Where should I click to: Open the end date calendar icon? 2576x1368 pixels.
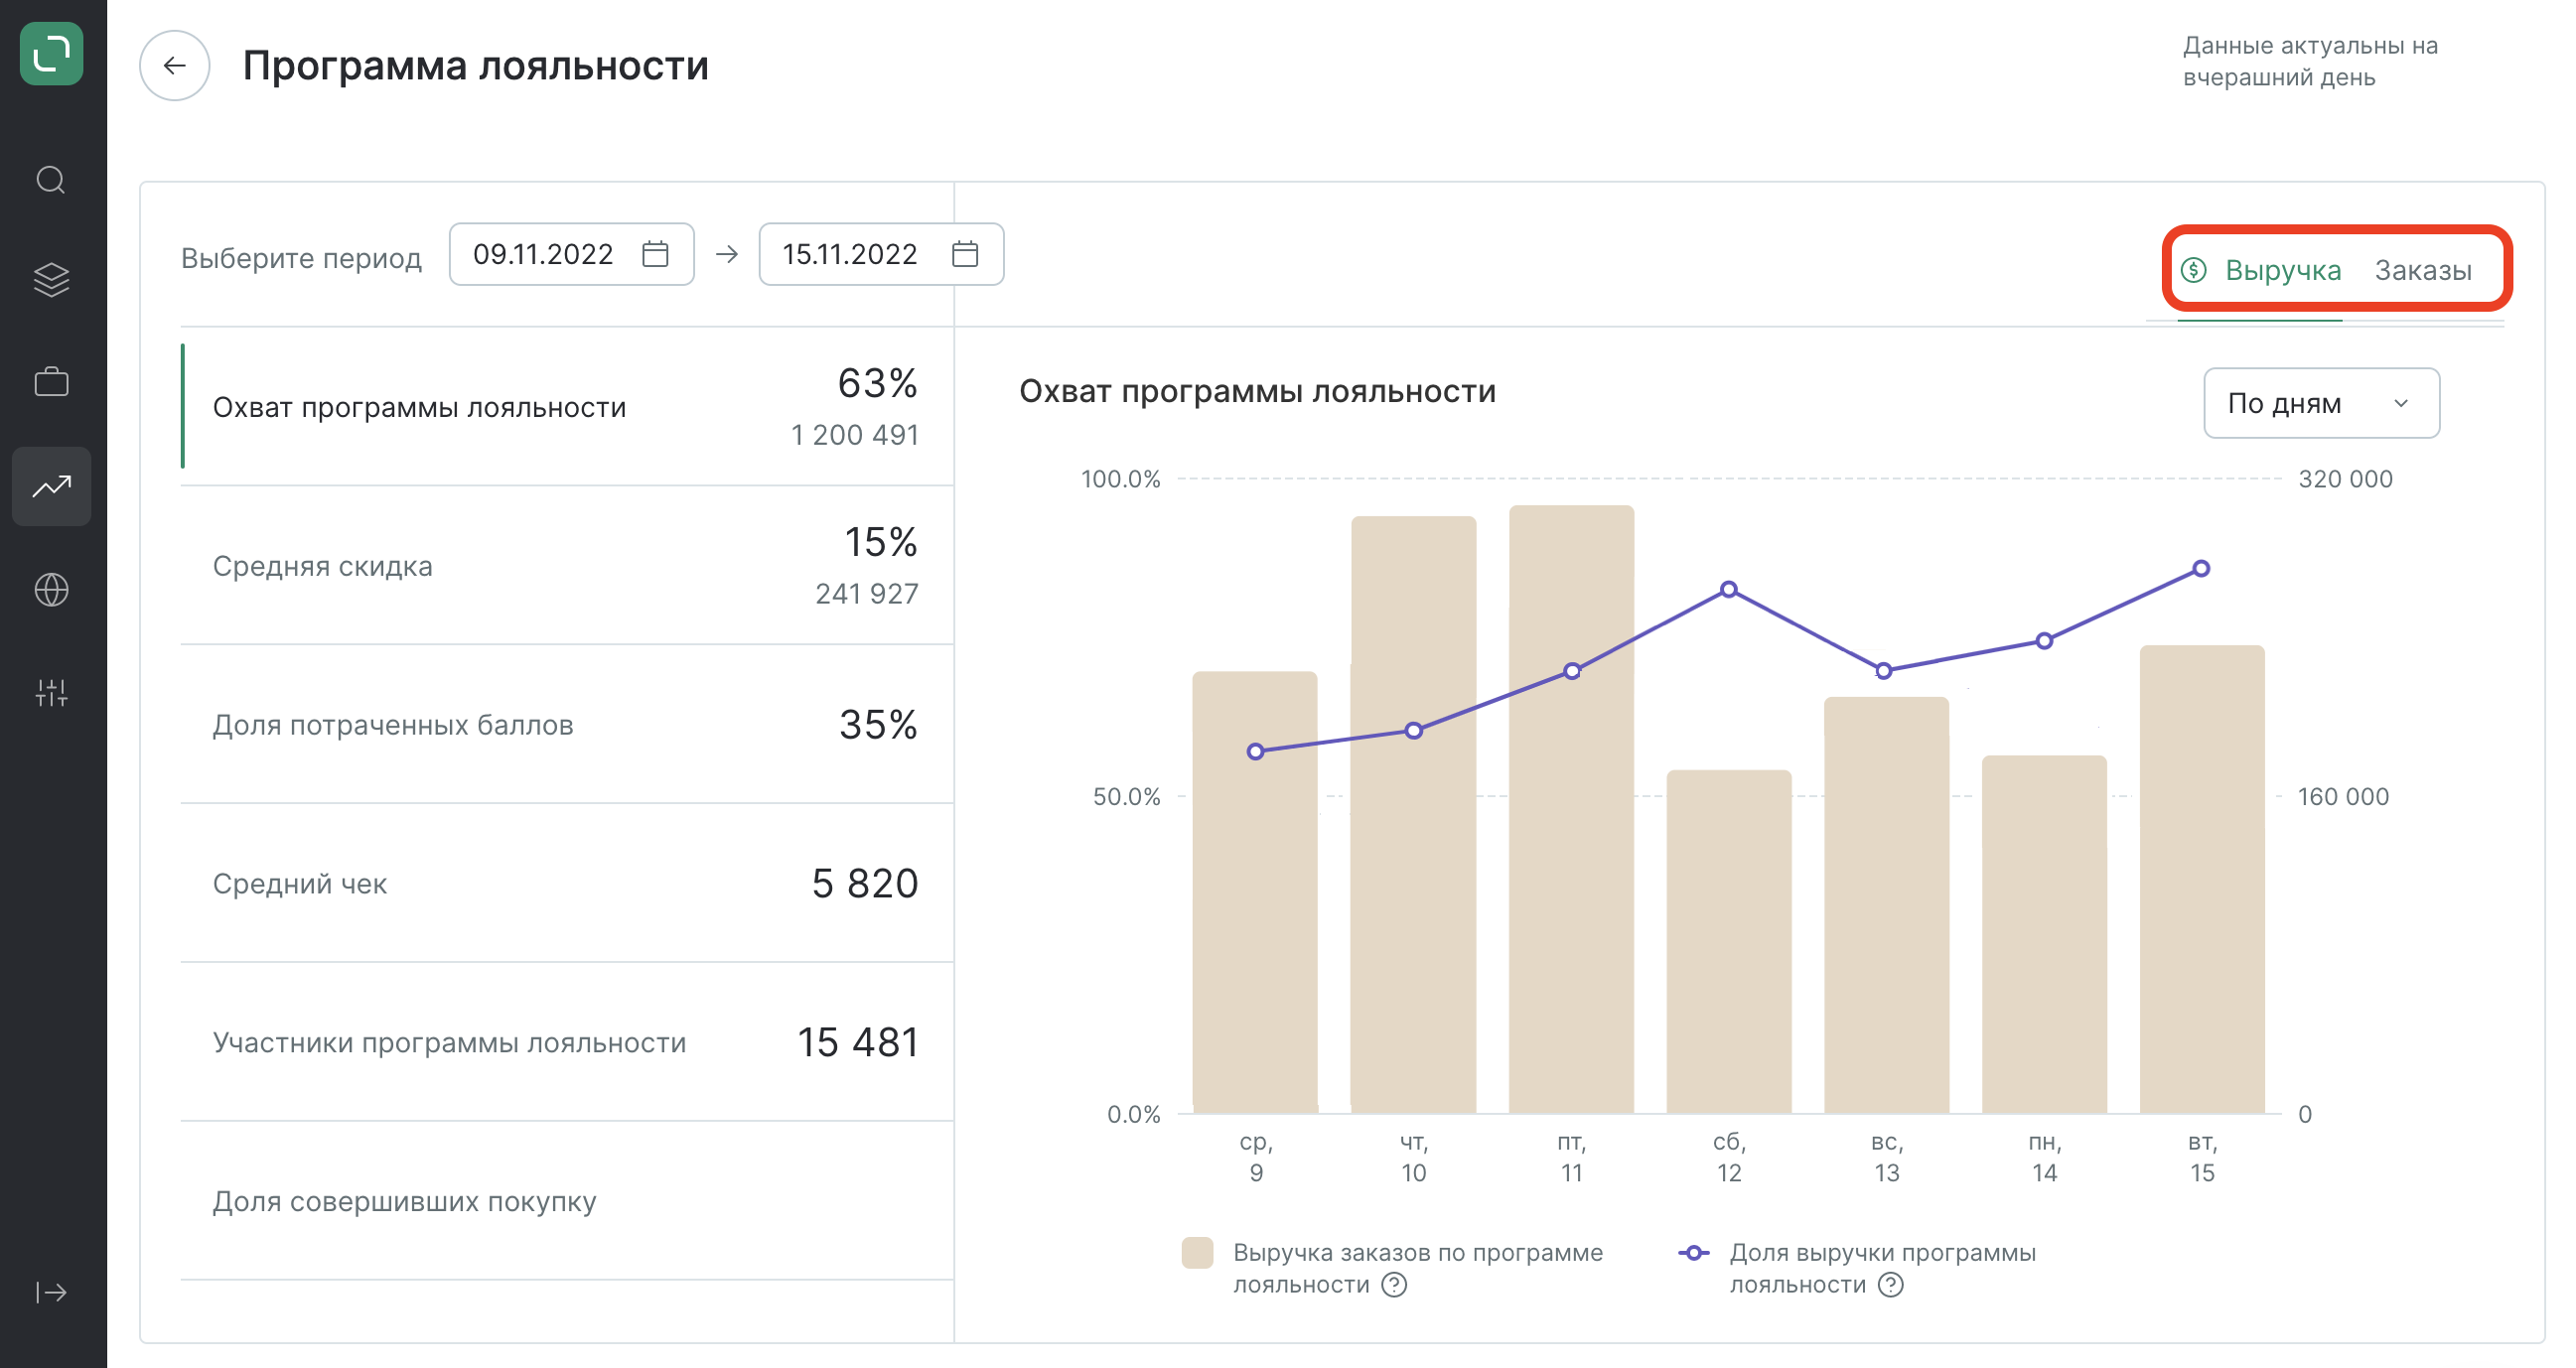pos(965,254)
